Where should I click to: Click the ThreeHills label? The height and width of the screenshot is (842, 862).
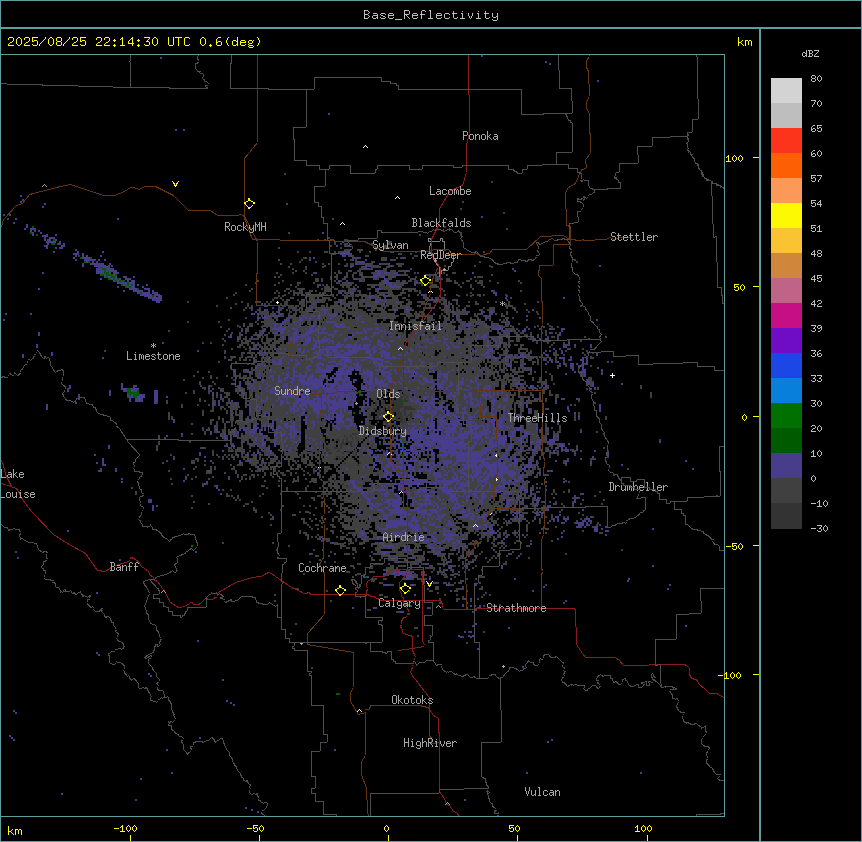pos(537,418)
